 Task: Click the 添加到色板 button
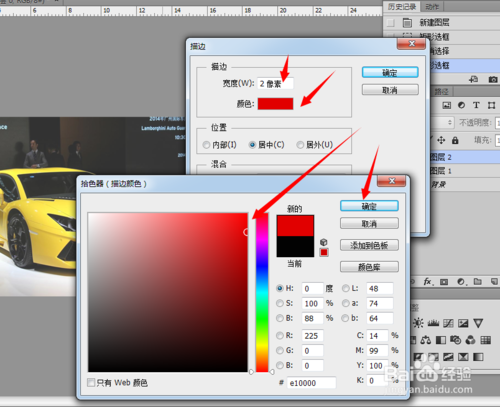(x=369, y=245)
